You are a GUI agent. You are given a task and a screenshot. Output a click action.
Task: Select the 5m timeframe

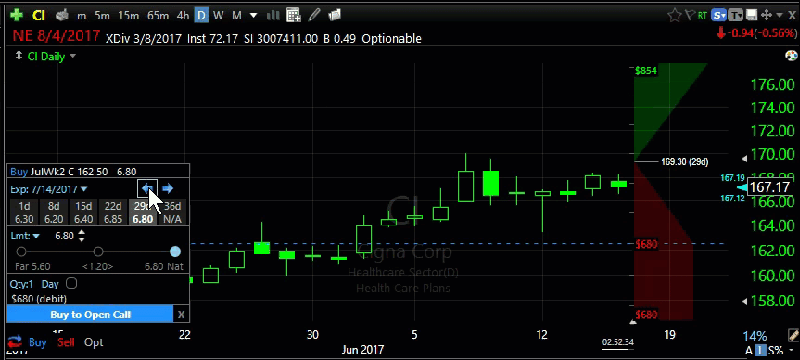102,15
